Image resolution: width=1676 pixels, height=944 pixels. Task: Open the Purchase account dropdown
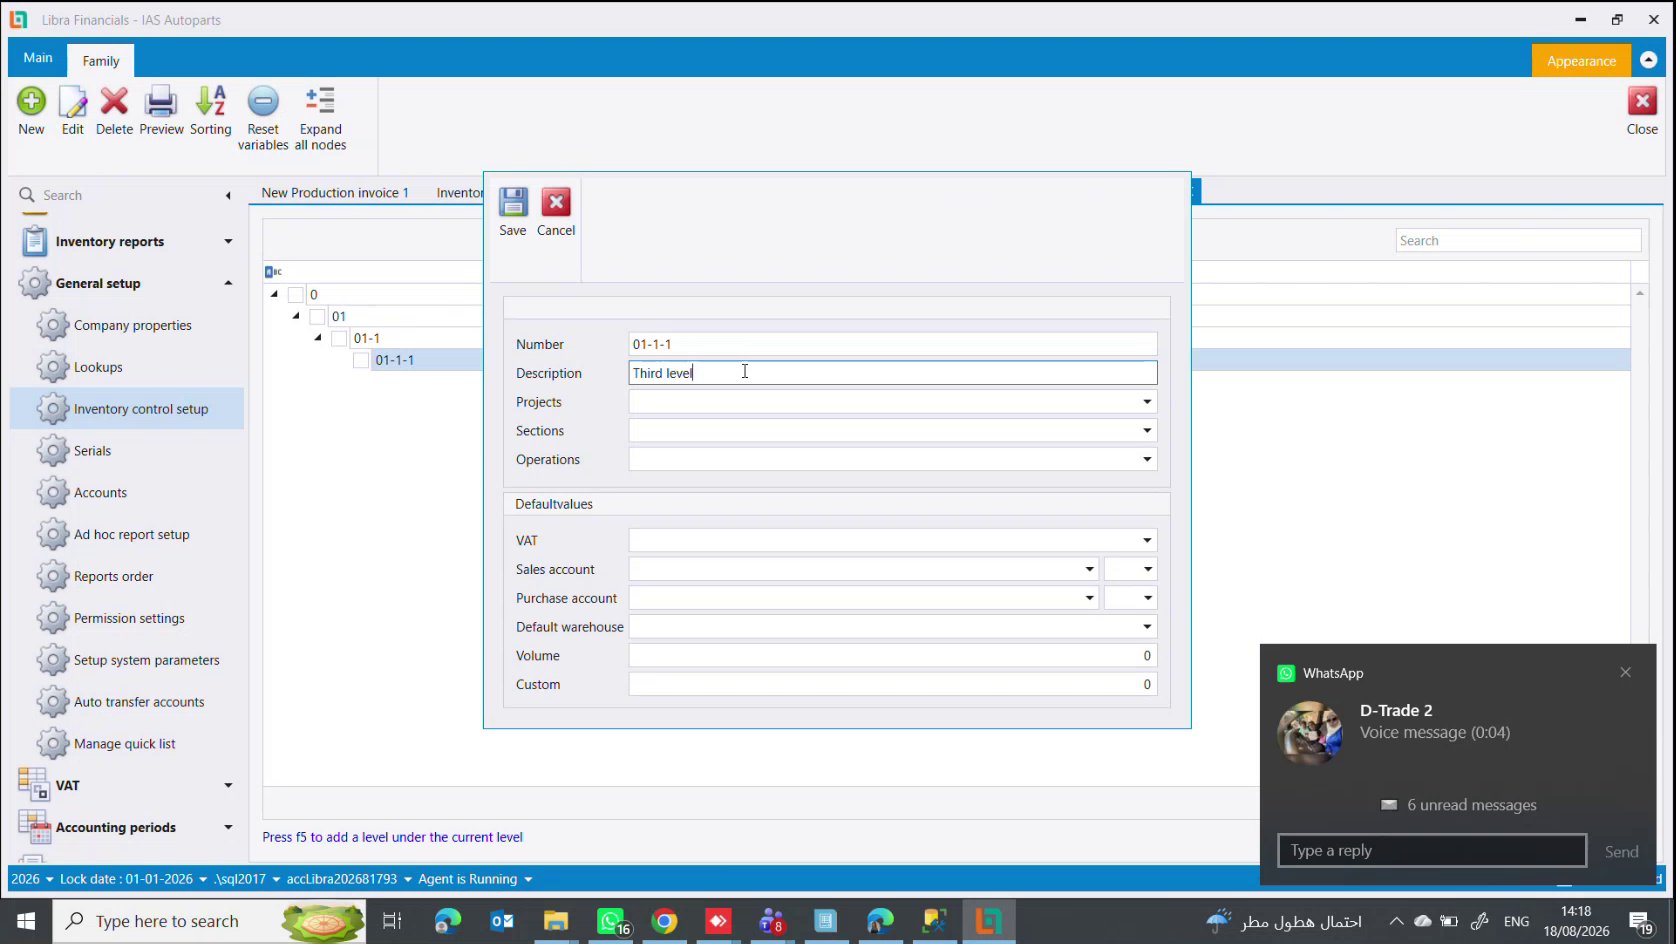[x=1089, y=599]
